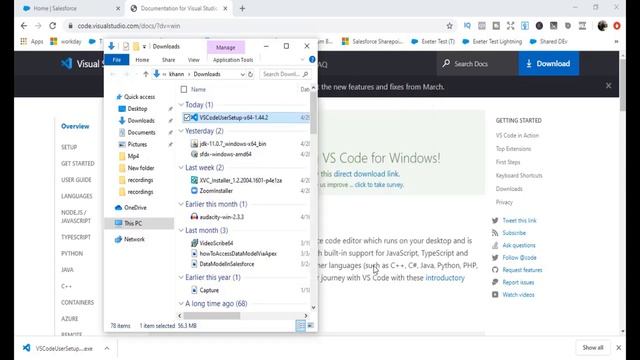Uncheck the VSCodeUserSetup-x64-1.44.2 checkbox

(x=187, y=118)
